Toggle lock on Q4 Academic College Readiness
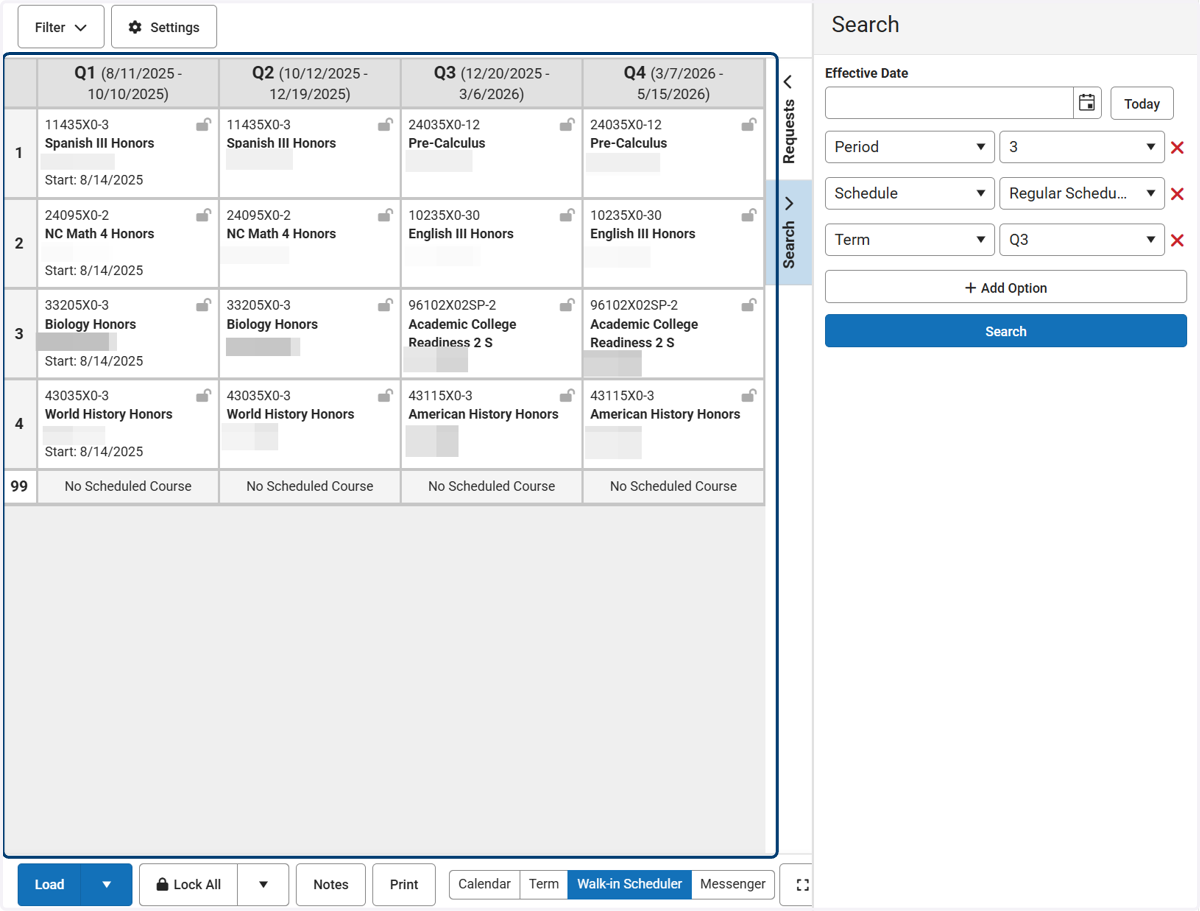Screen dimensions: 1200x911 [x=749, y=305]
